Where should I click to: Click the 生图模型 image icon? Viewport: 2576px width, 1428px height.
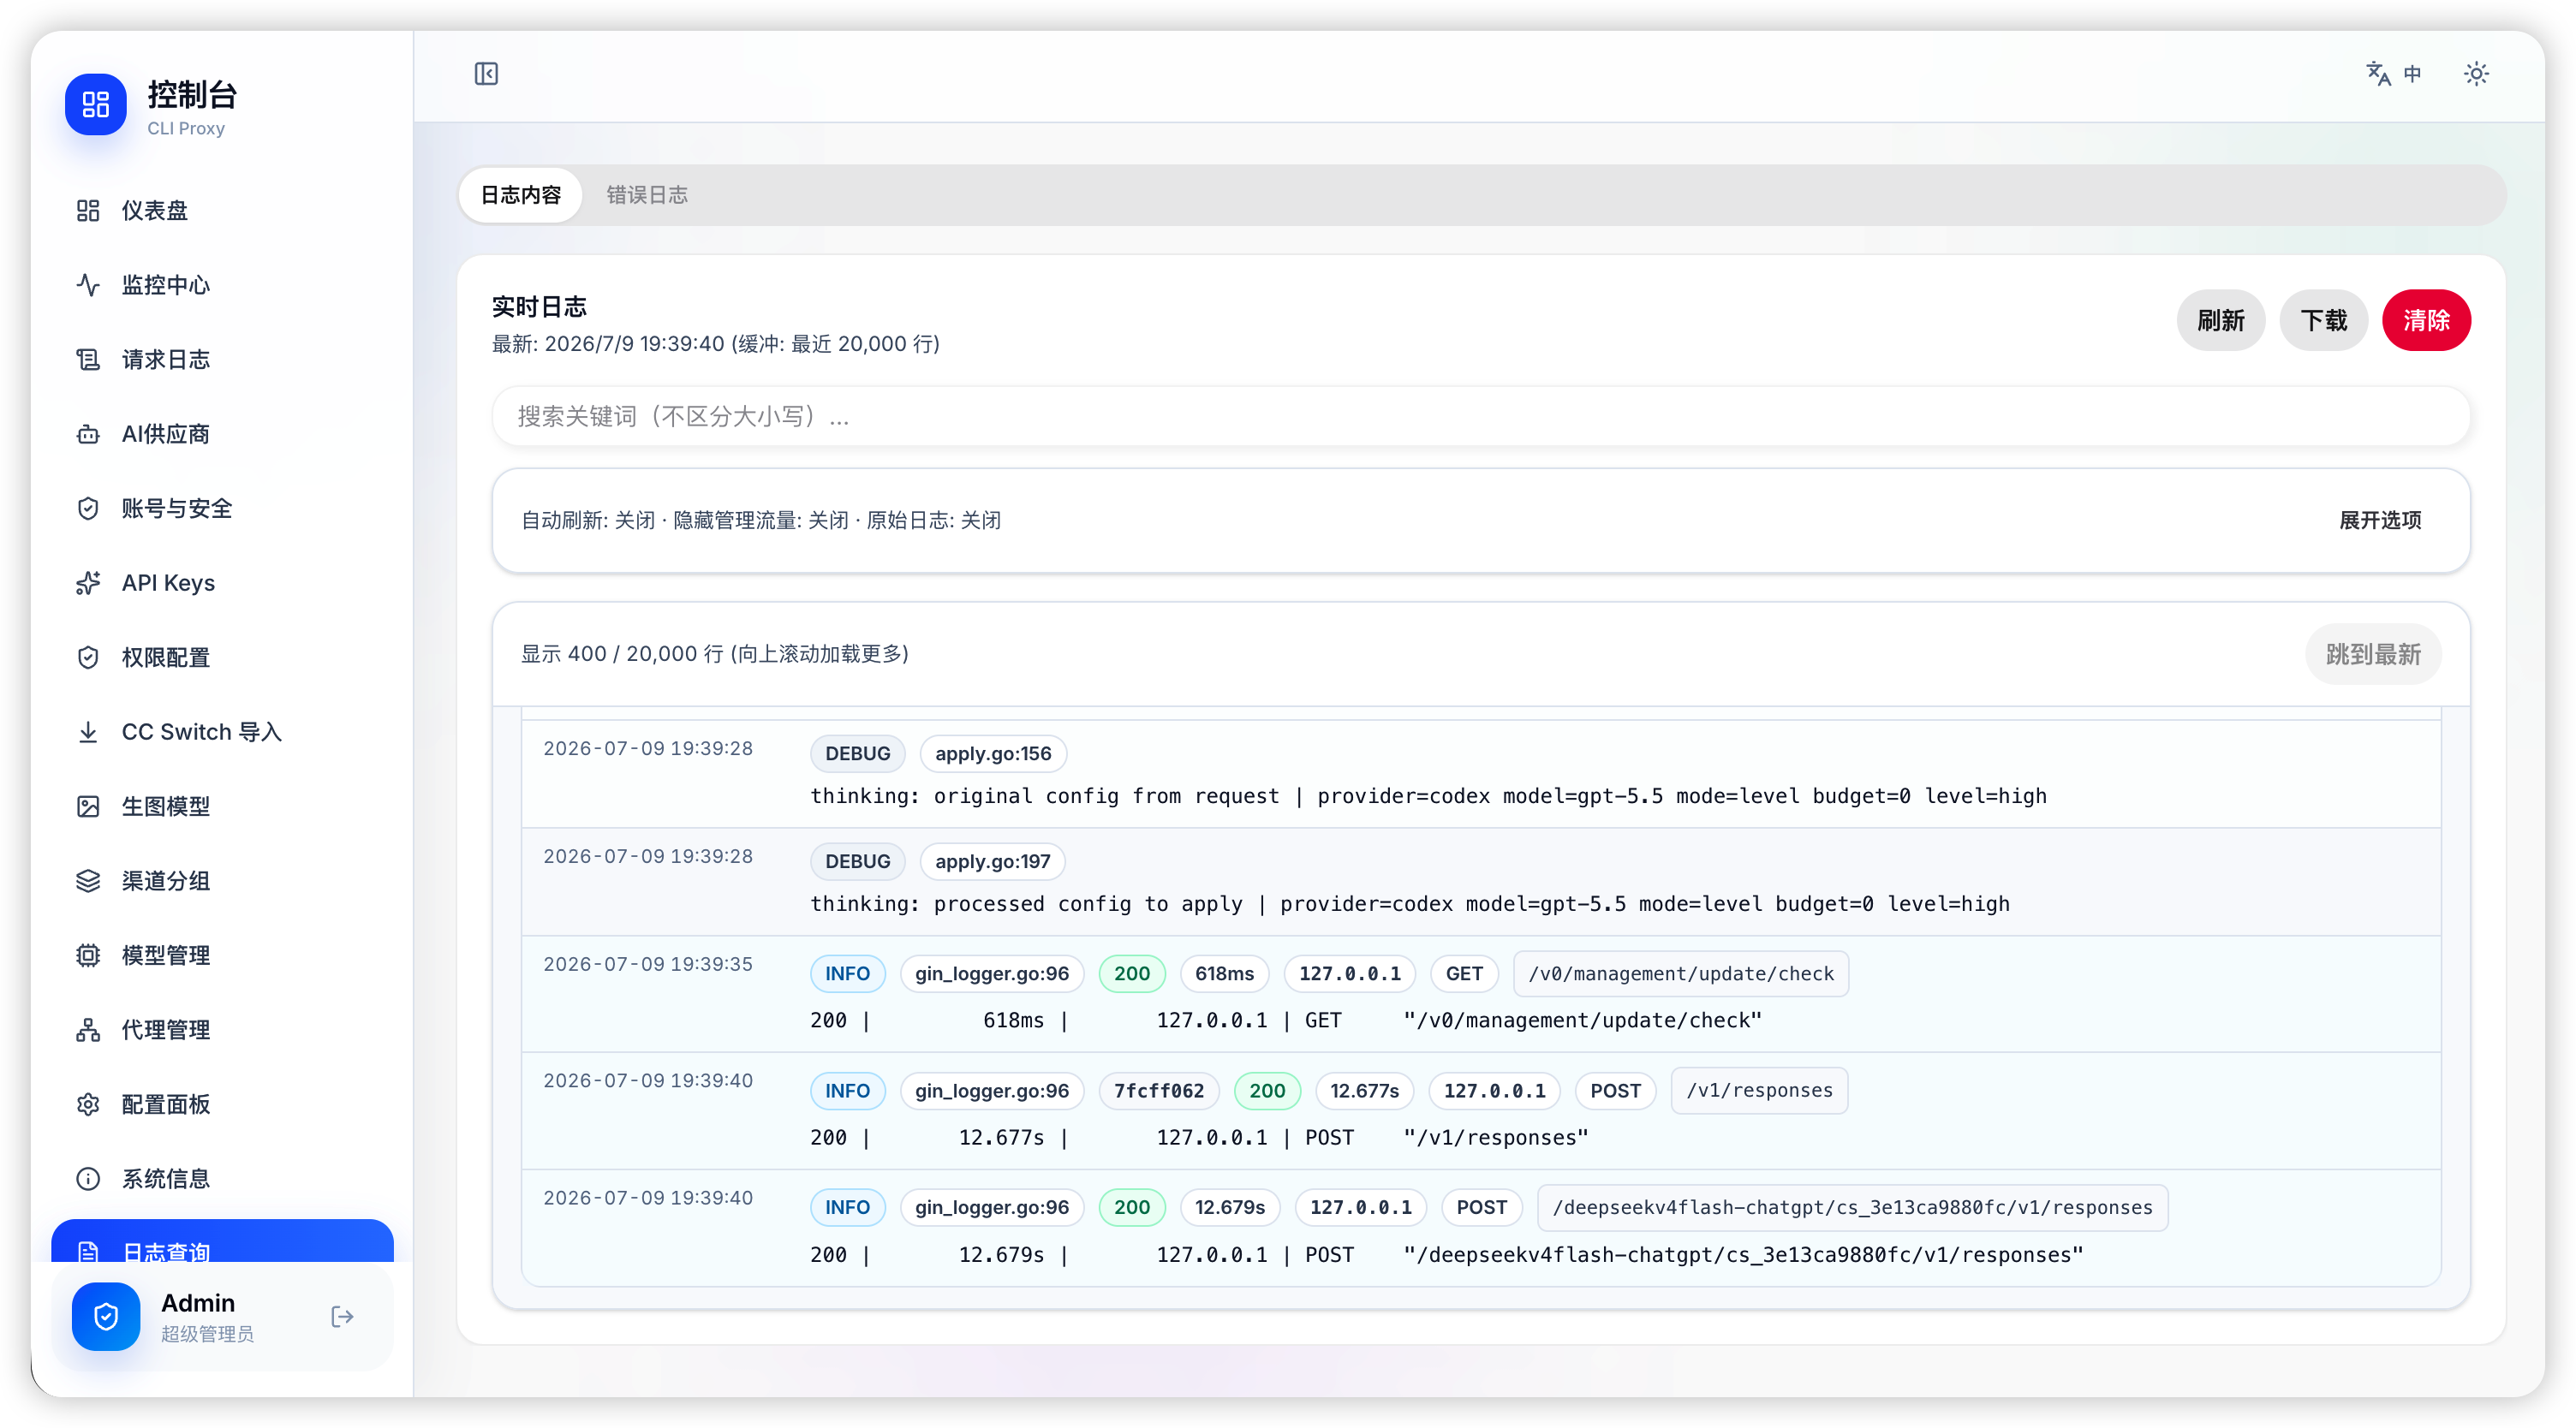pyautogui.click(x=88, y=807)
